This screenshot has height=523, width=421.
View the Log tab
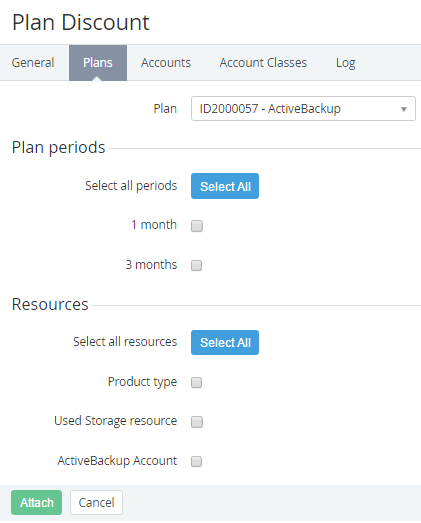pyautogui.click(x=346, y=63)
